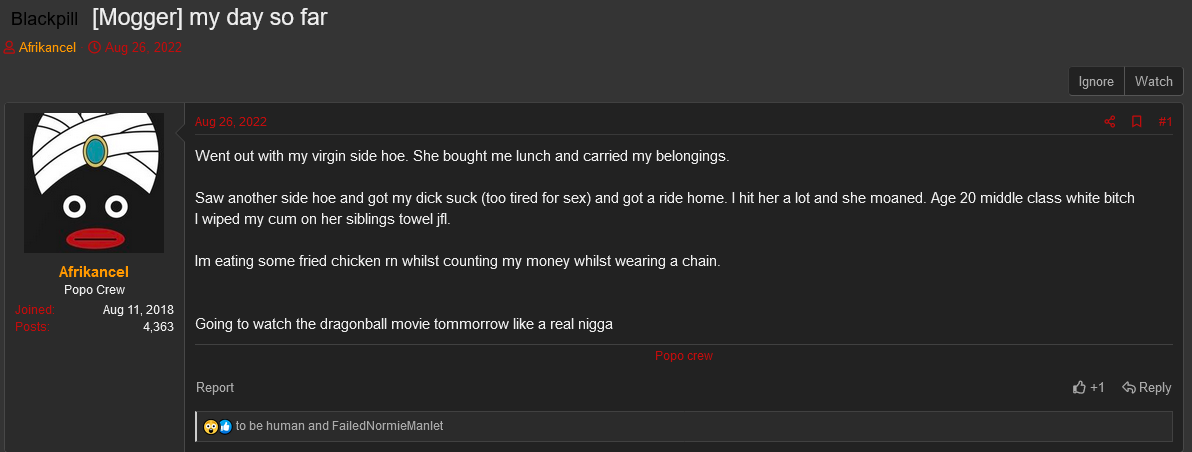The height and width of the screenshot is (452, 1192).
Task: Open the poster's avatar image
Action: point(94,183)
